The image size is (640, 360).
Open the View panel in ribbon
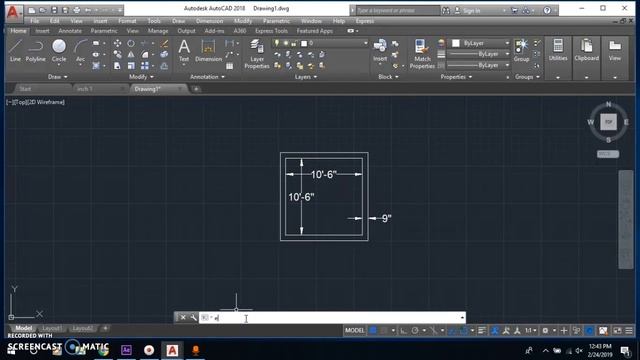[x=615, y=58]
